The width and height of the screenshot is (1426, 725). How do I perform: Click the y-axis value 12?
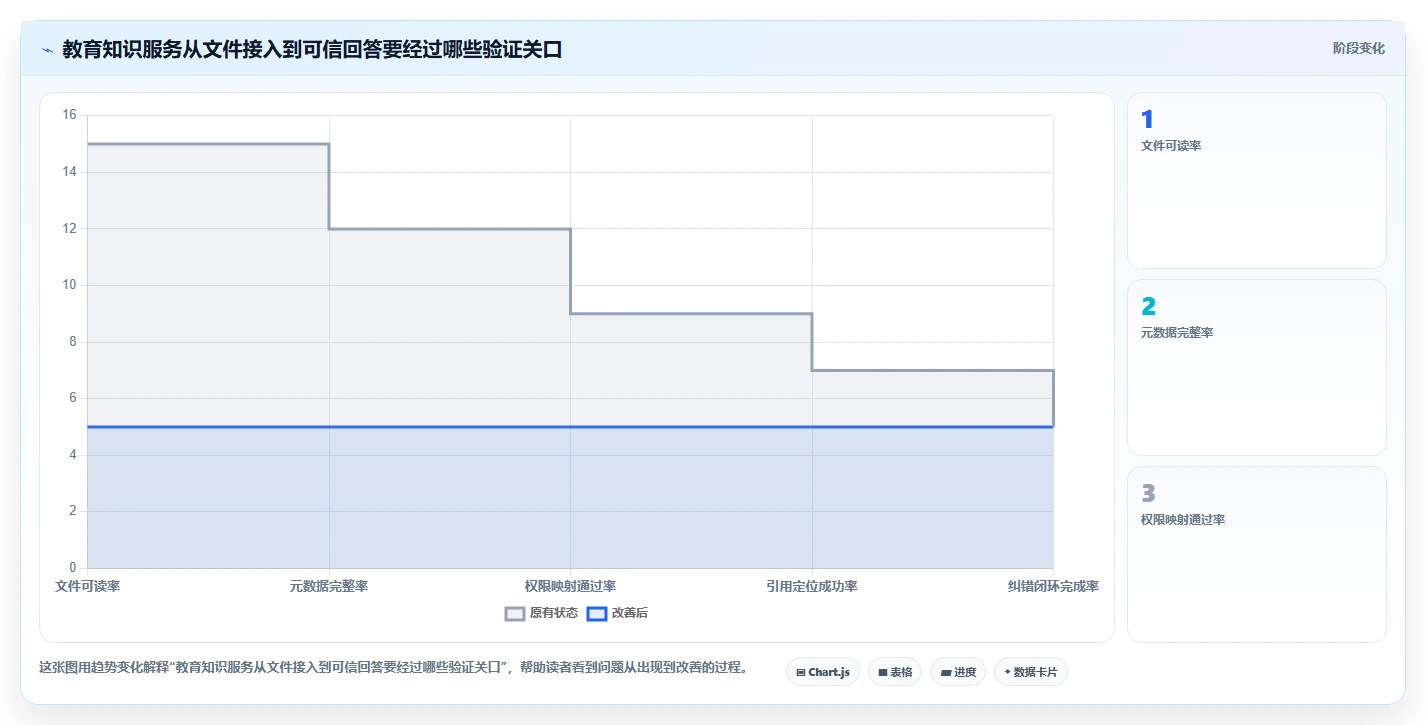coord(69,228)
